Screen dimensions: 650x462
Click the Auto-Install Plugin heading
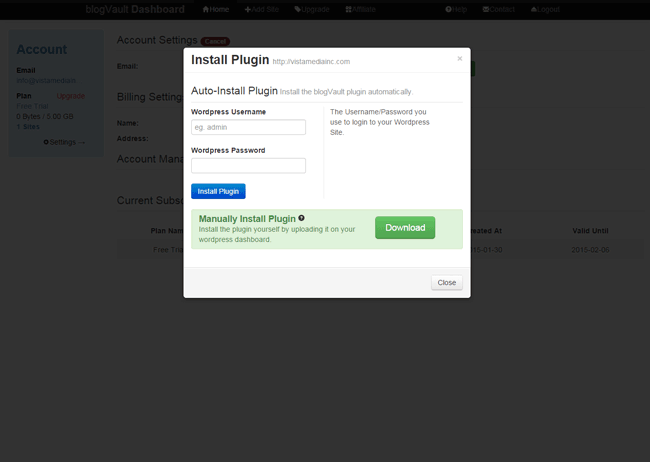pyautogui.click(x=234, y=90)
